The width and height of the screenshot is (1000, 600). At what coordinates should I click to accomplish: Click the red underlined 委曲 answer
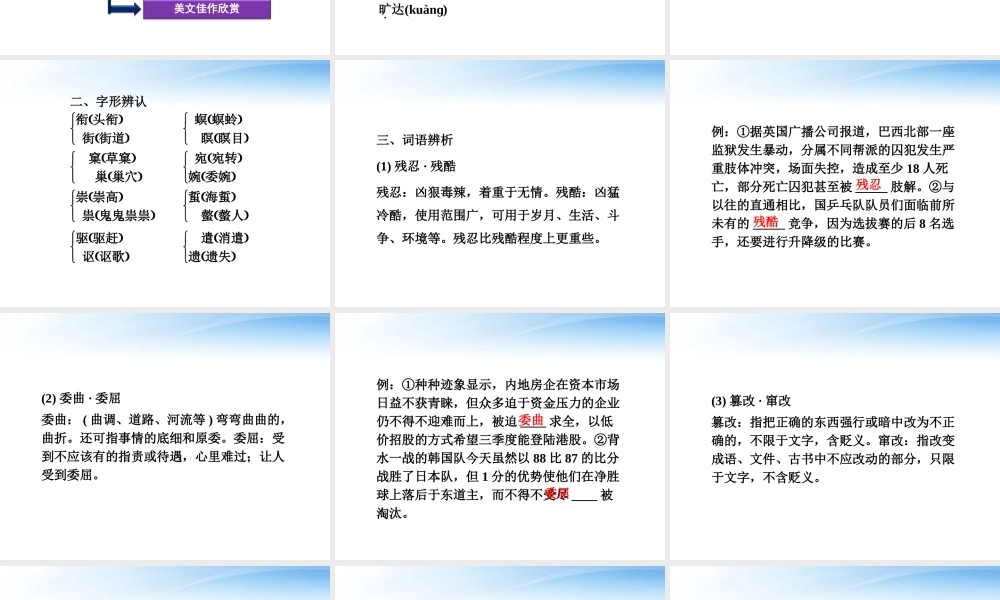[531, 420]
